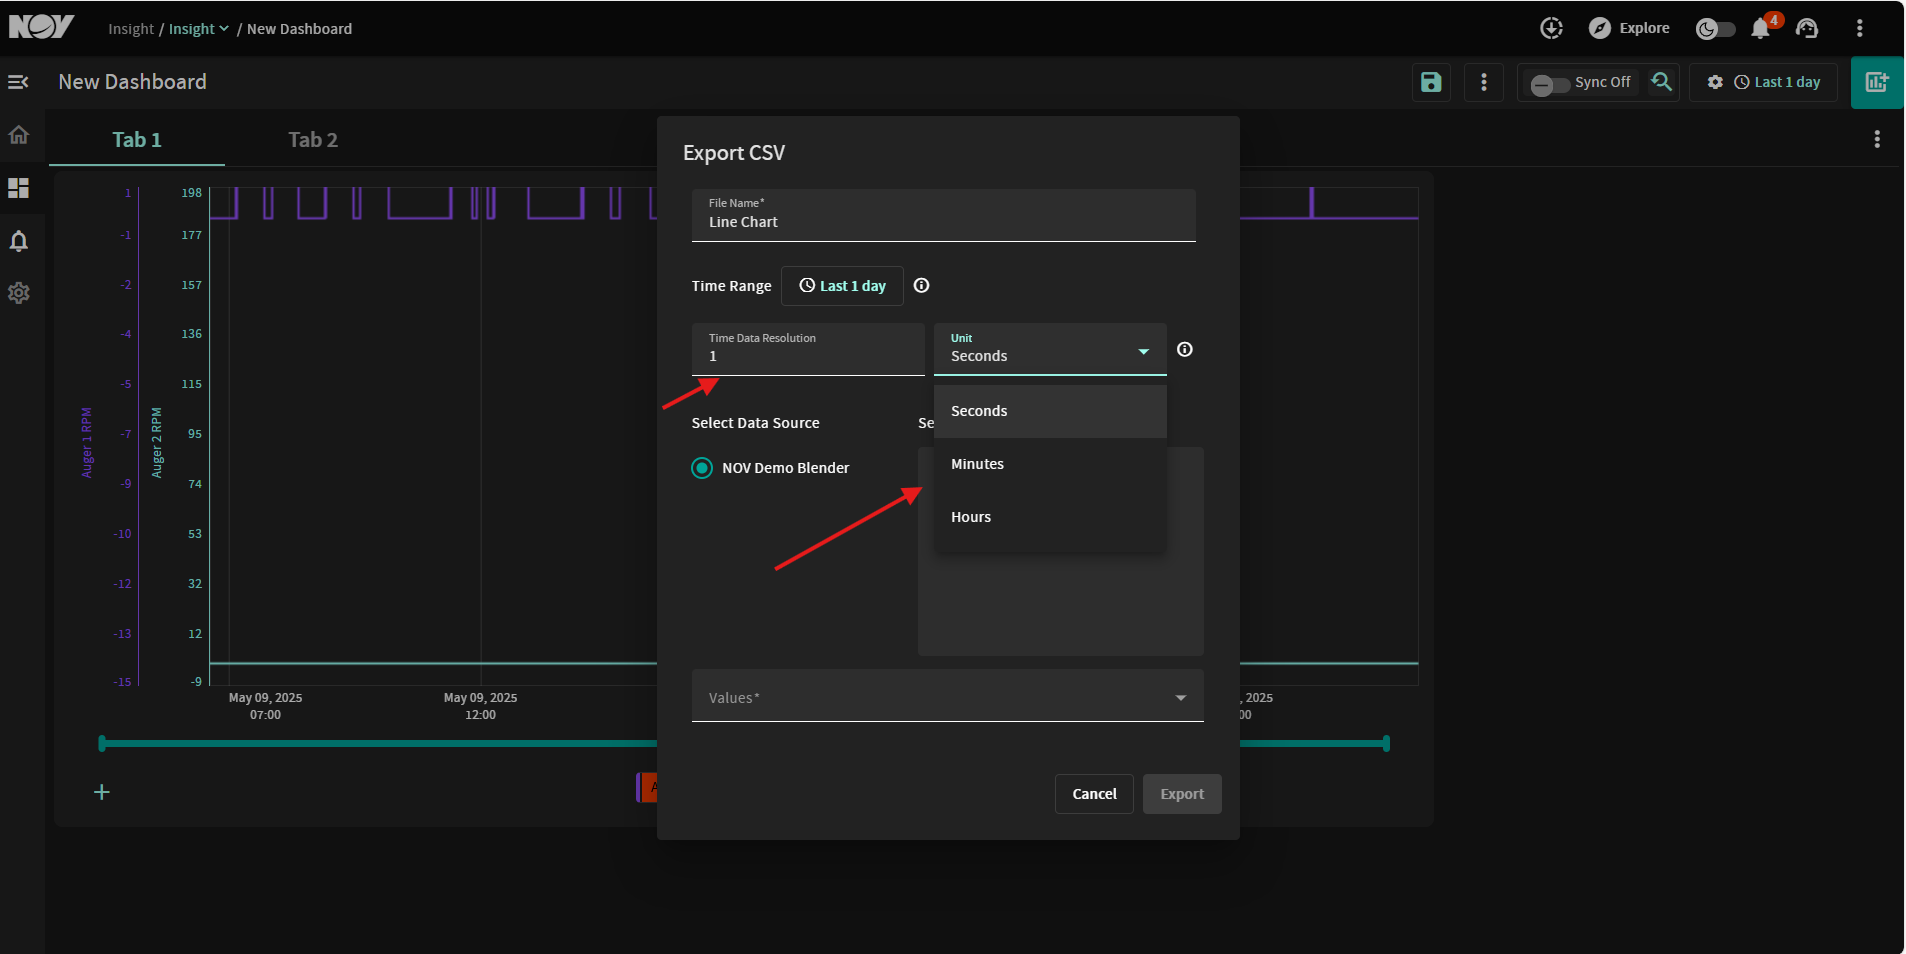Expand the Values dropdown
This screenshot has height=954, width=1906.
[948, 696]
